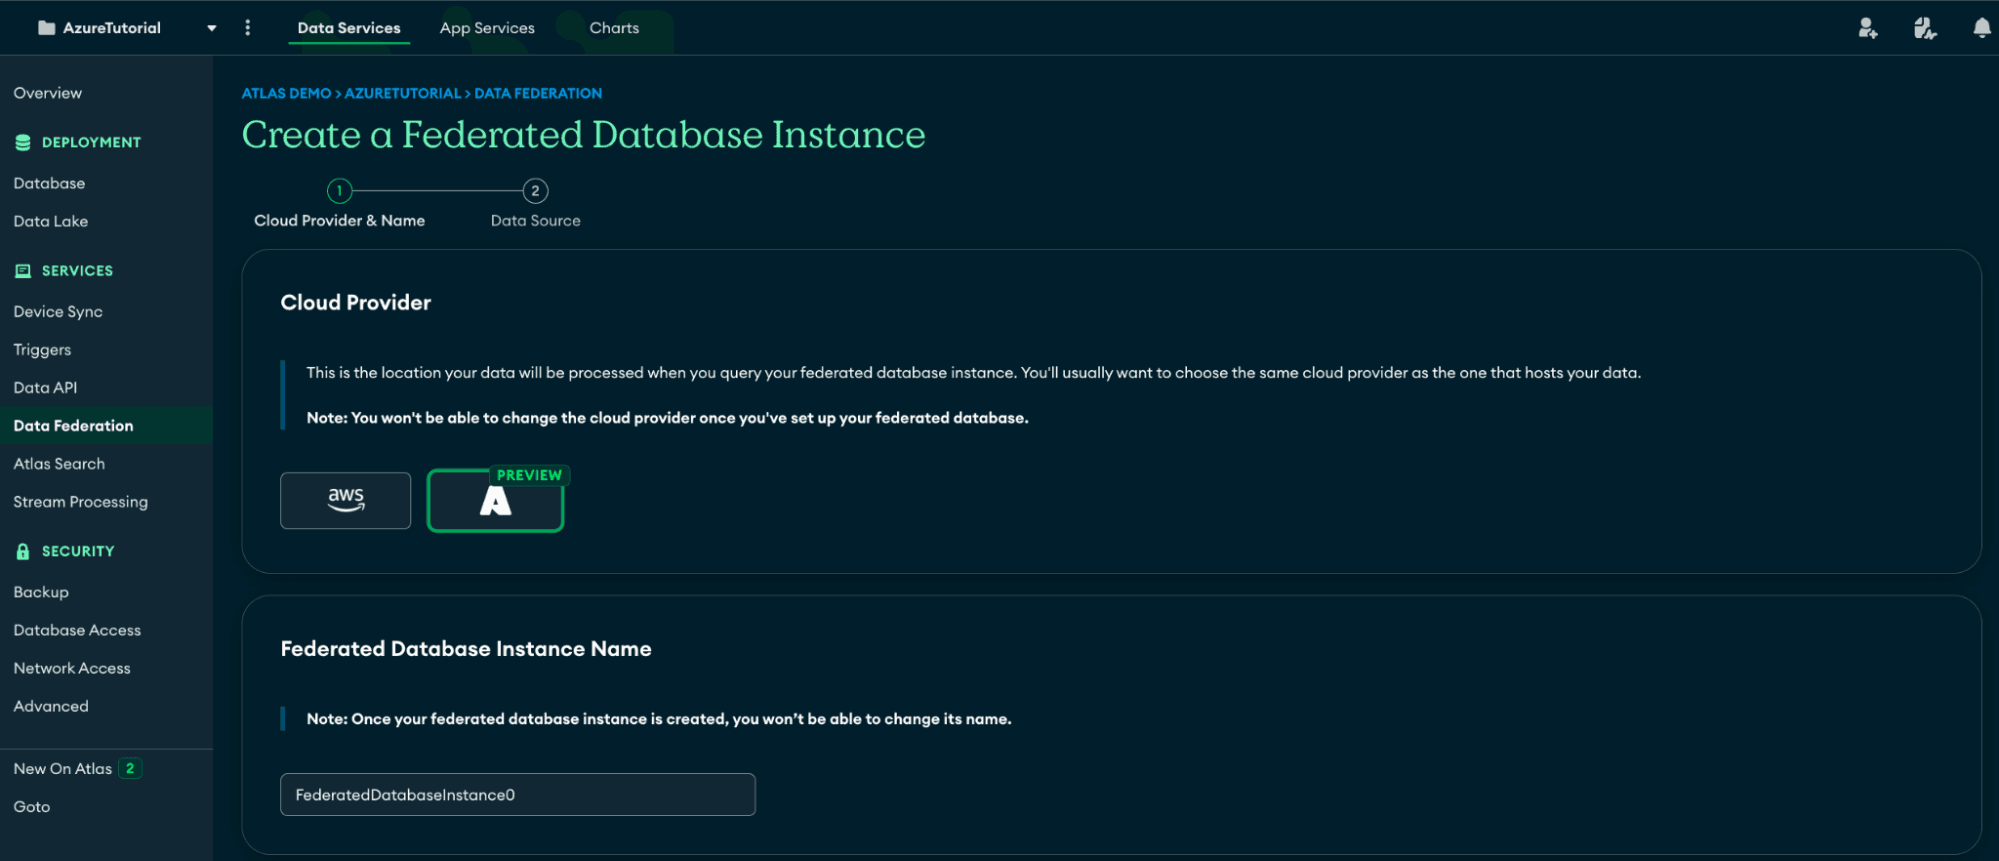Switch to the Charts tab
This screenshot has width=1999, height=861.
click(614, 28)
